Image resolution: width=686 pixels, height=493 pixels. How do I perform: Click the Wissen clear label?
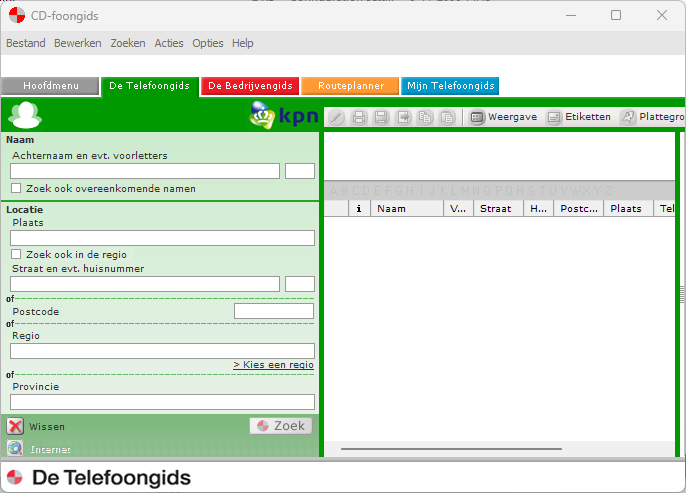point(47,427)
